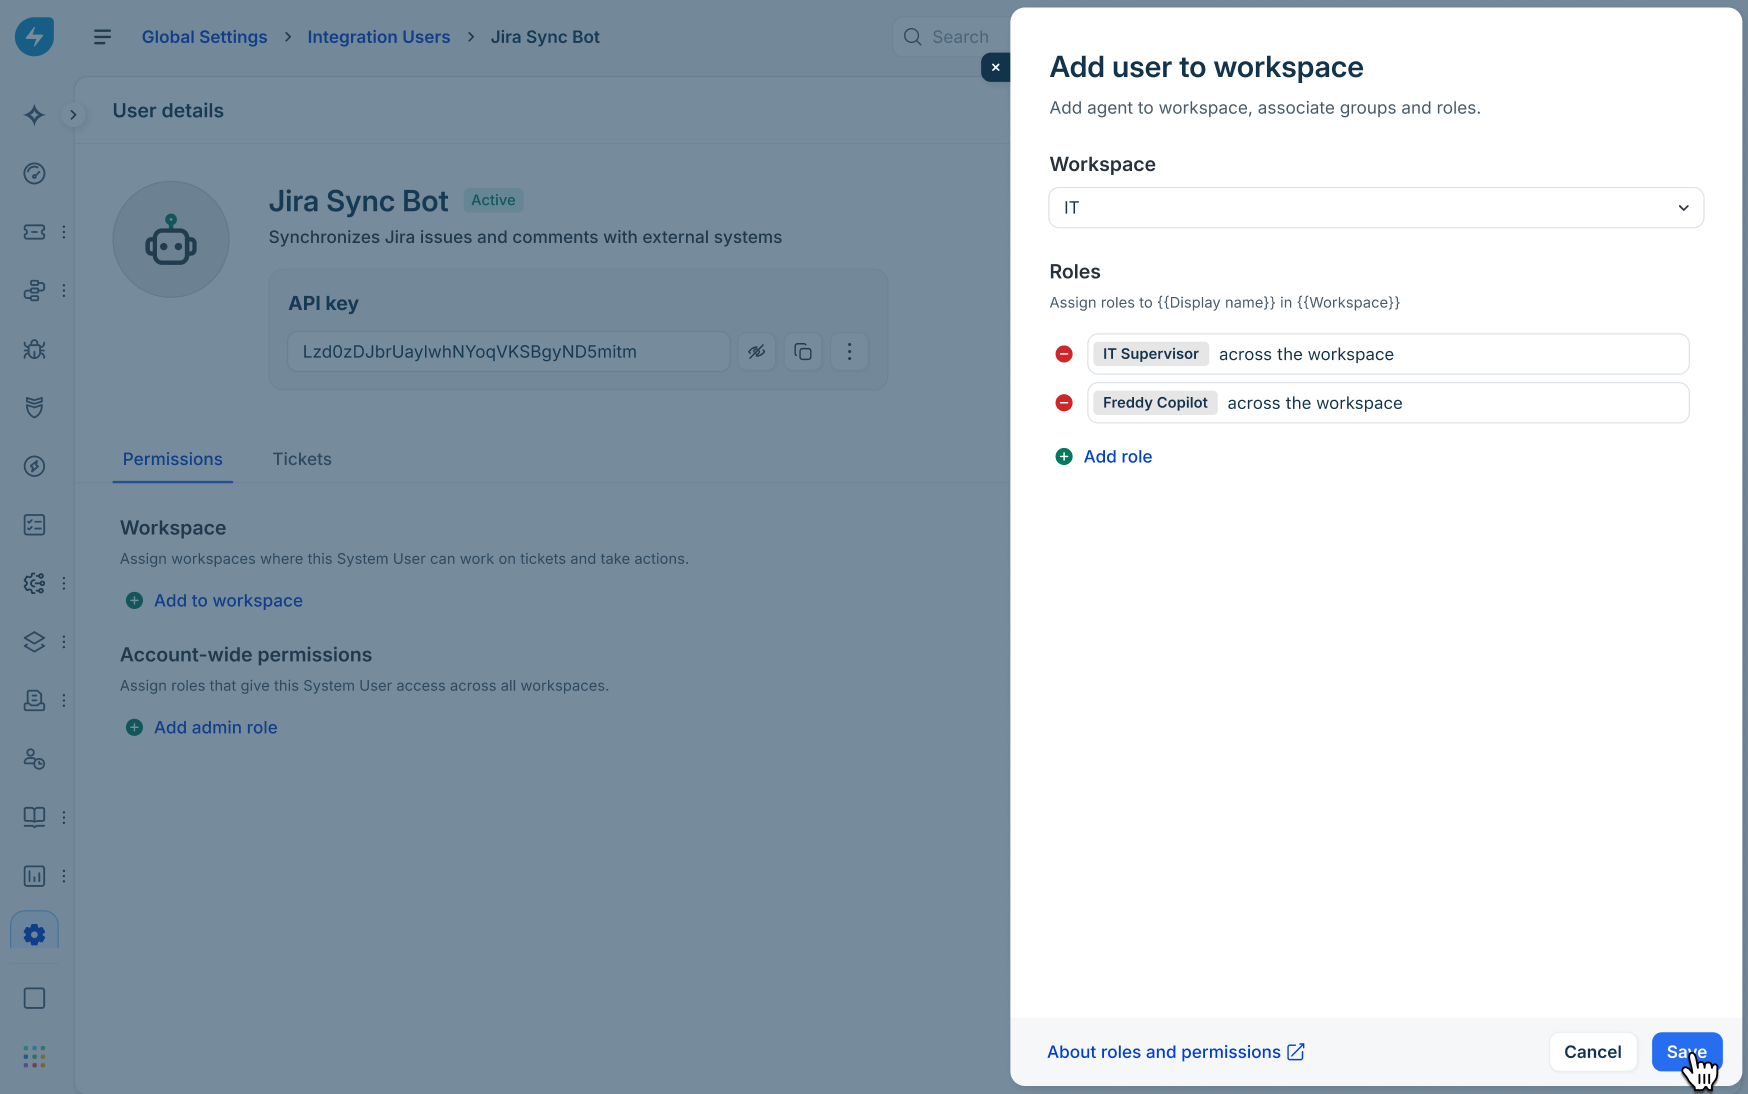Viewport: 1748px width, 1094px height.
Task: Open the stacked layers icon in sidebar
Action: pos(34,642)
